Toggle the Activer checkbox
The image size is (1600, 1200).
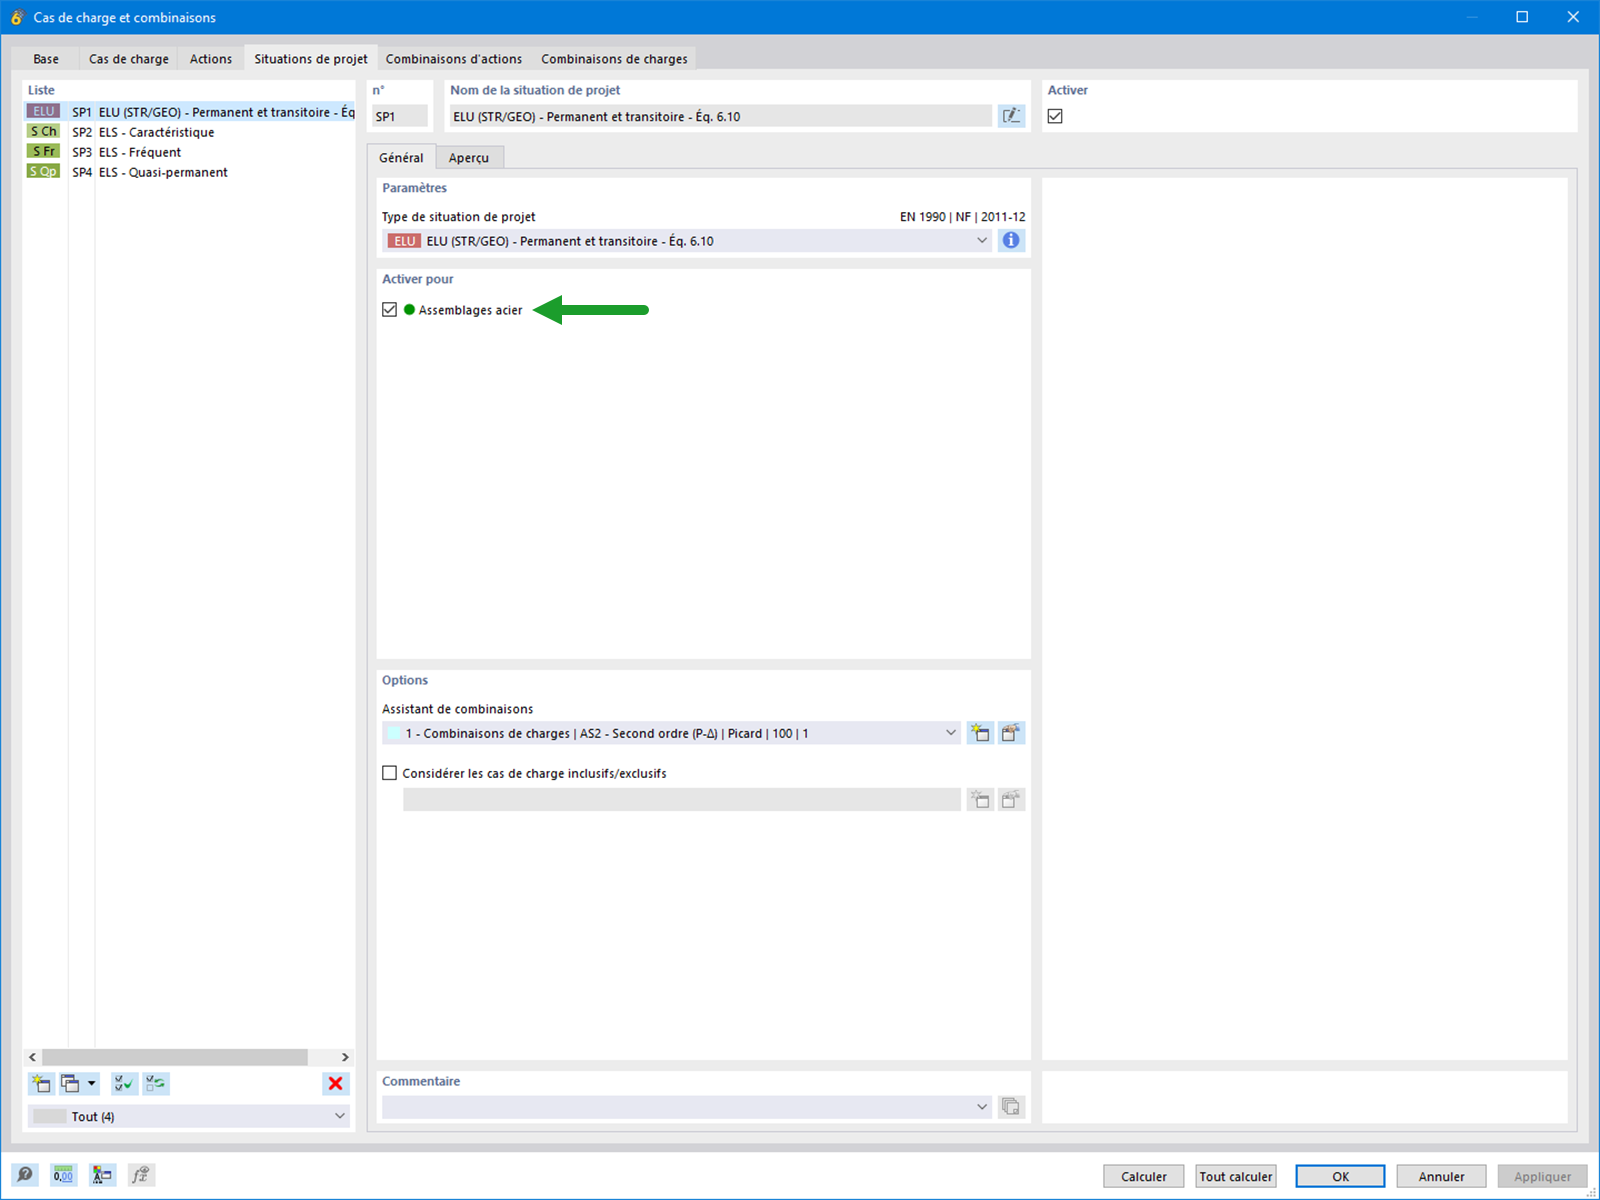[1055, 116]
